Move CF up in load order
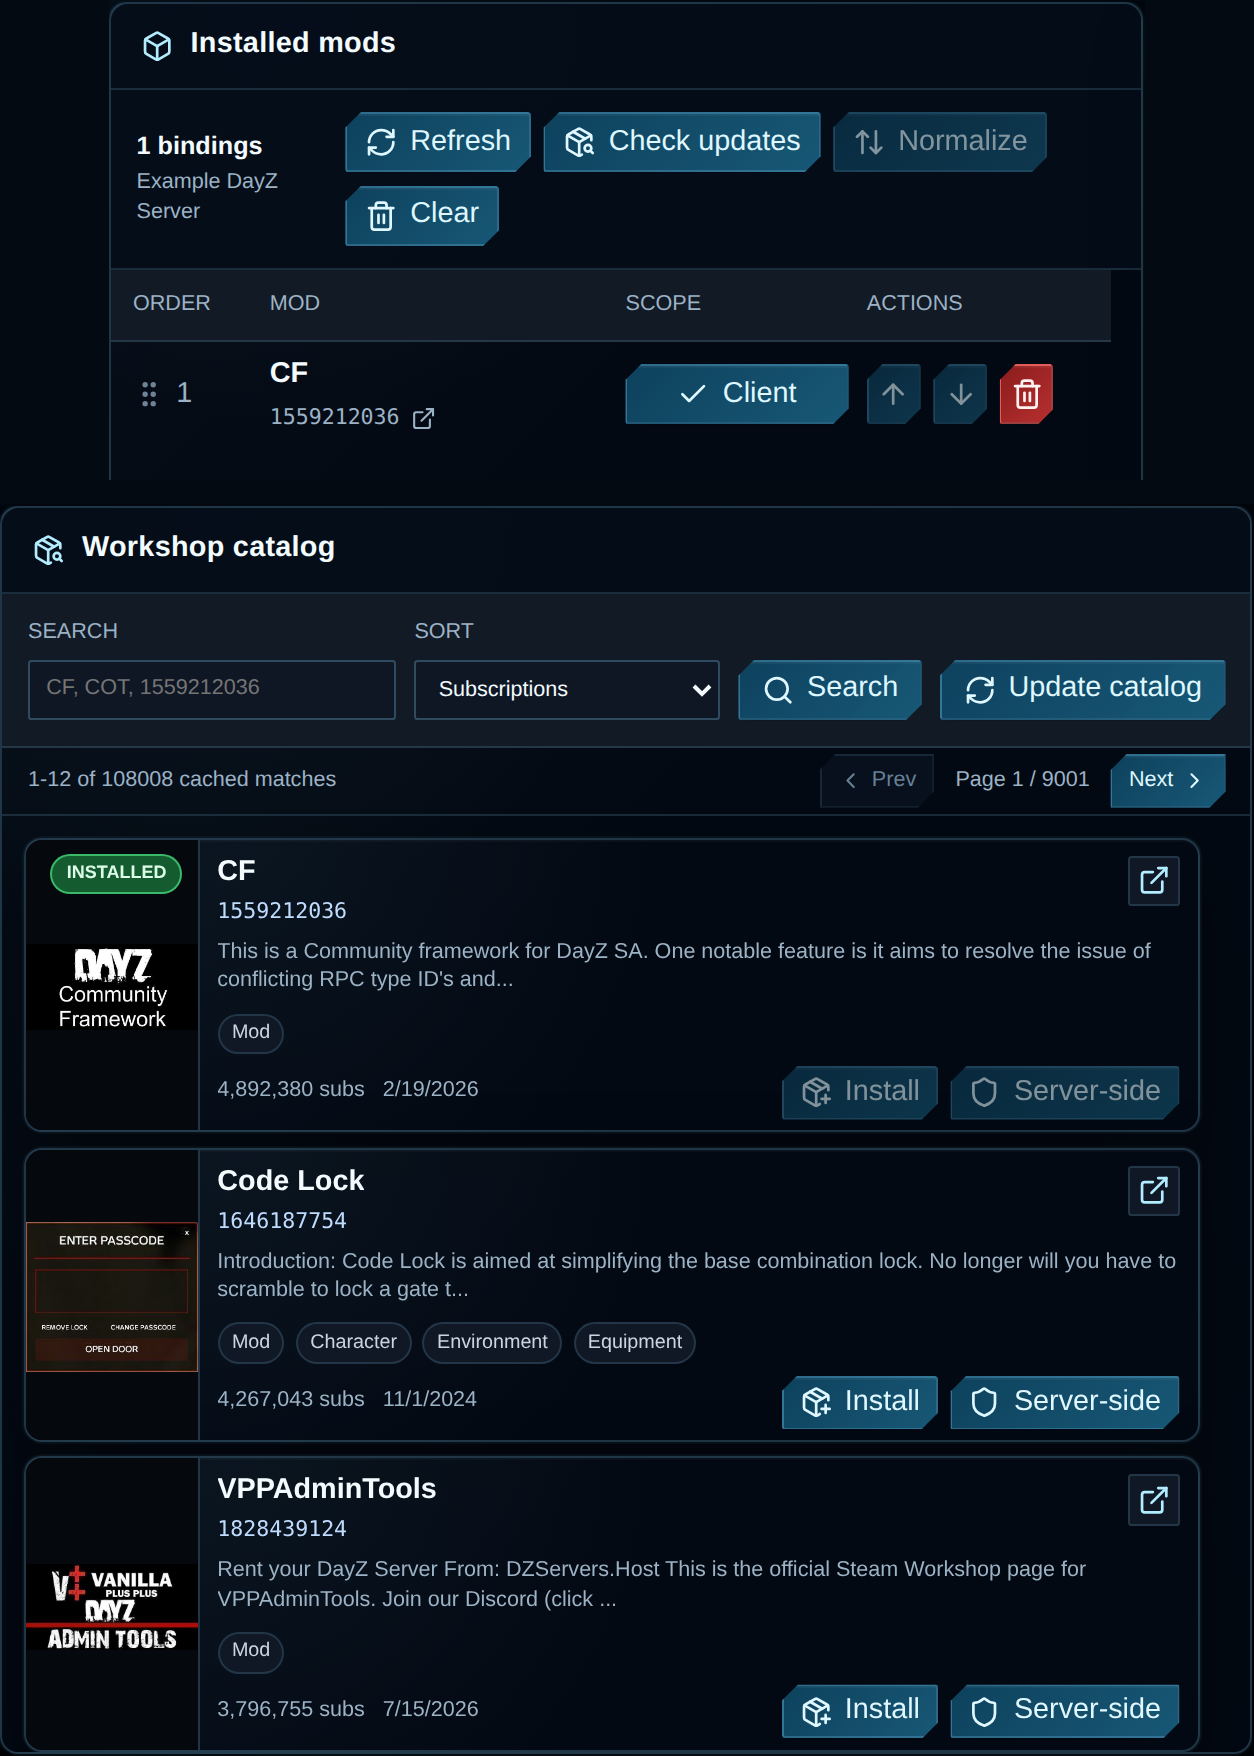 (x=894, y=394)
